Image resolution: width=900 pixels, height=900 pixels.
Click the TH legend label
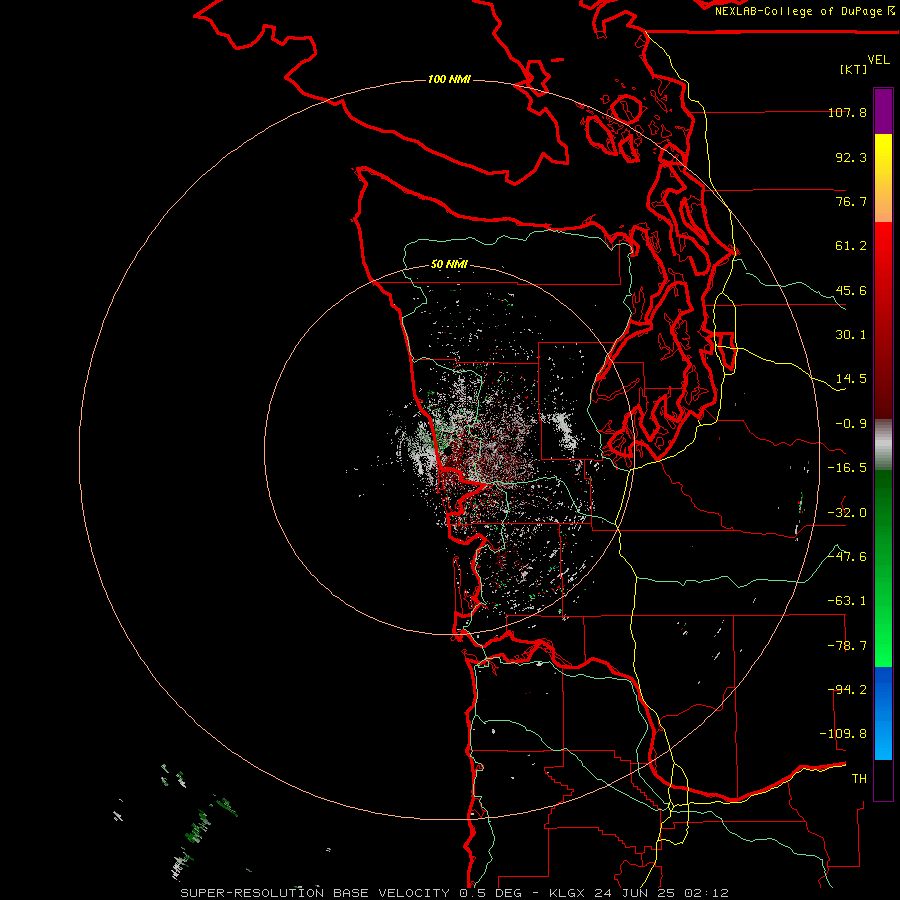(x=859, y=779)
